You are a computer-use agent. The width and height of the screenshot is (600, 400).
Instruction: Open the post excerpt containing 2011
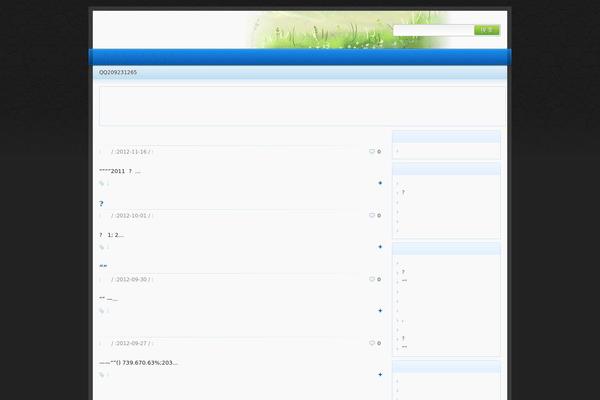120,171
